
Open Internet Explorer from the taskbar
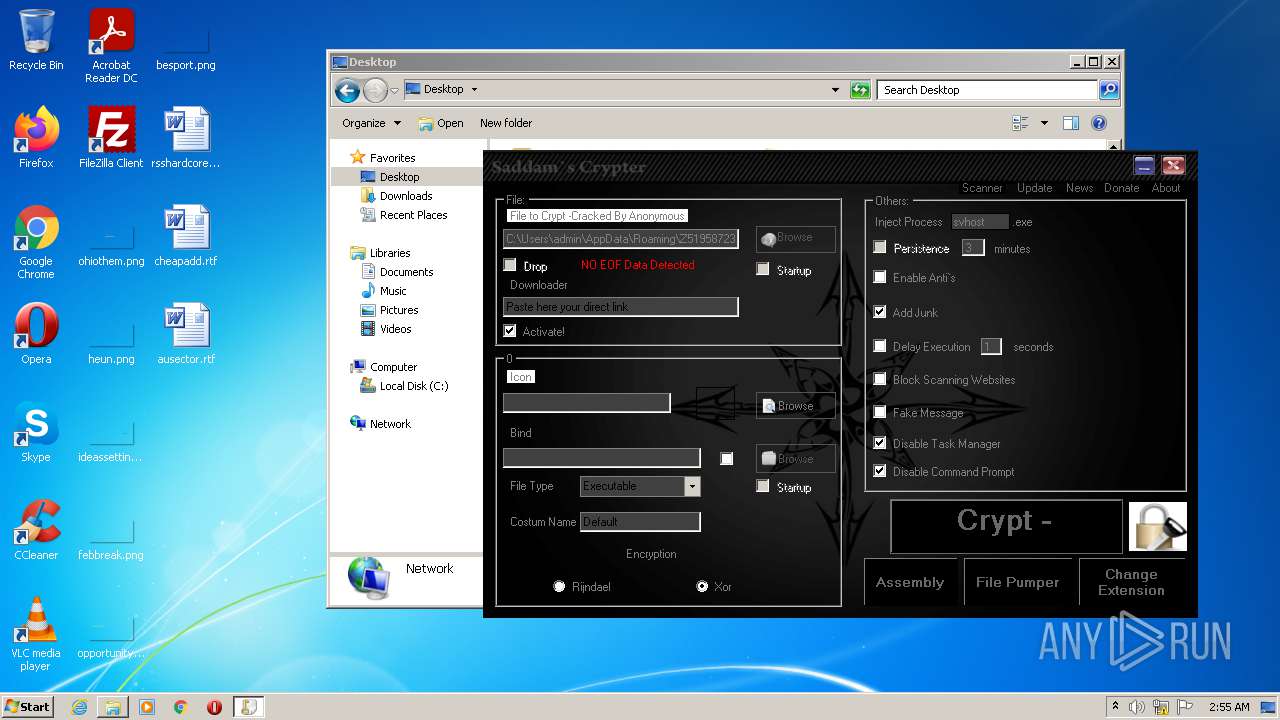[x=79, y=707]
